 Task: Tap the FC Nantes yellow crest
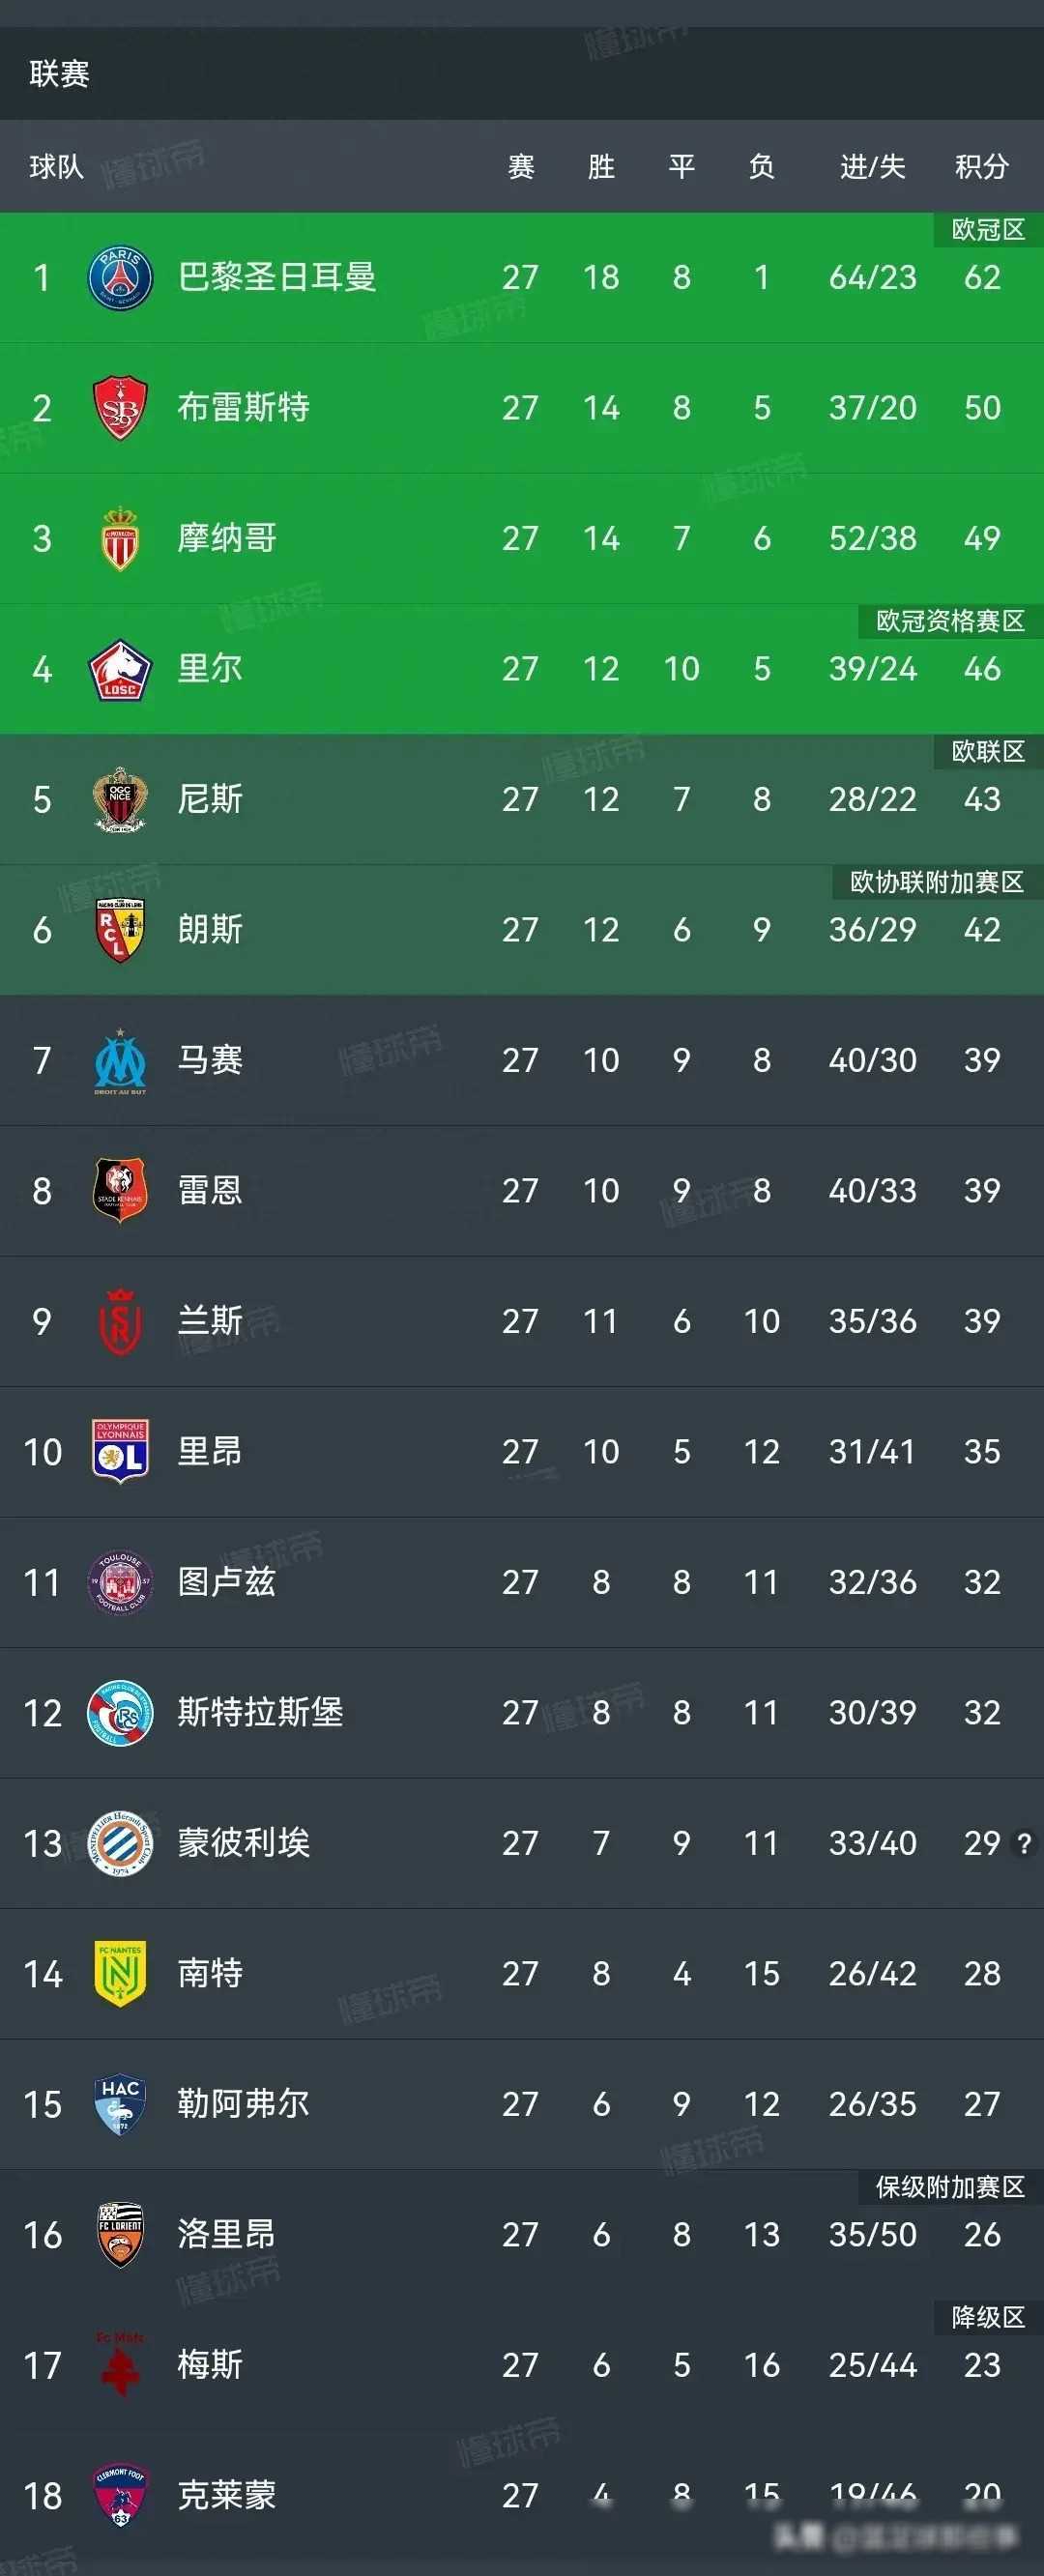tap(120, 1973)
